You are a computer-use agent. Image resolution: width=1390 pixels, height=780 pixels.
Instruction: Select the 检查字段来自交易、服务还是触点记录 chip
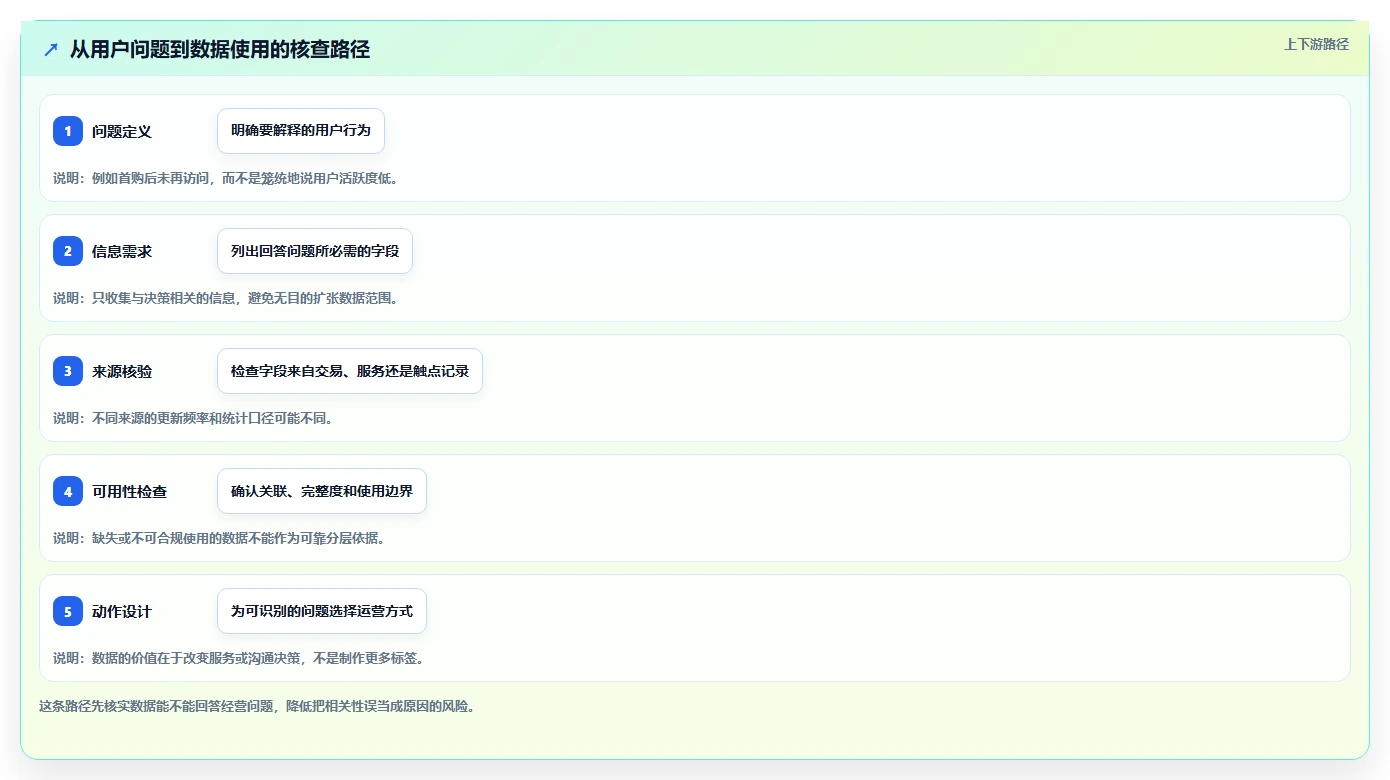(350, 371)
